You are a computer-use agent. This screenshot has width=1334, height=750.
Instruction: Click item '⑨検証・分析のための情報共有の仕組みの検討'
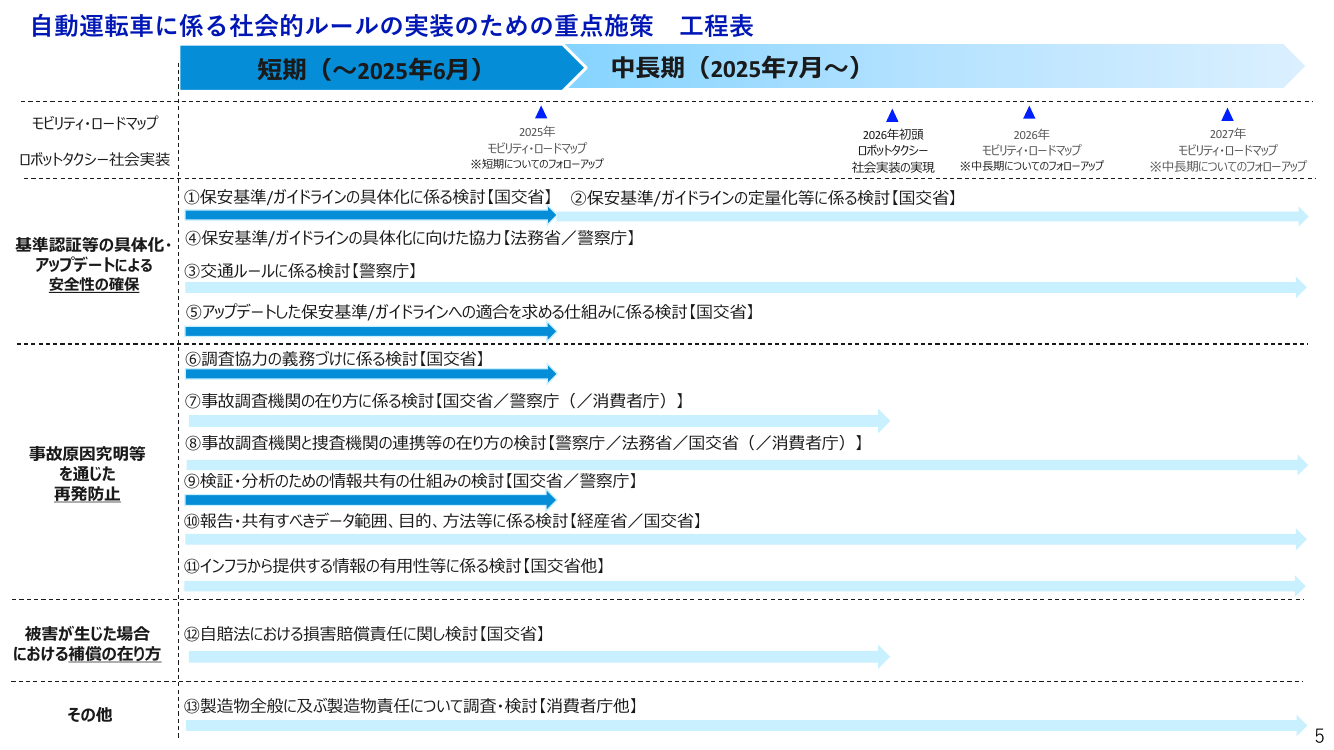tap(411, 481)
